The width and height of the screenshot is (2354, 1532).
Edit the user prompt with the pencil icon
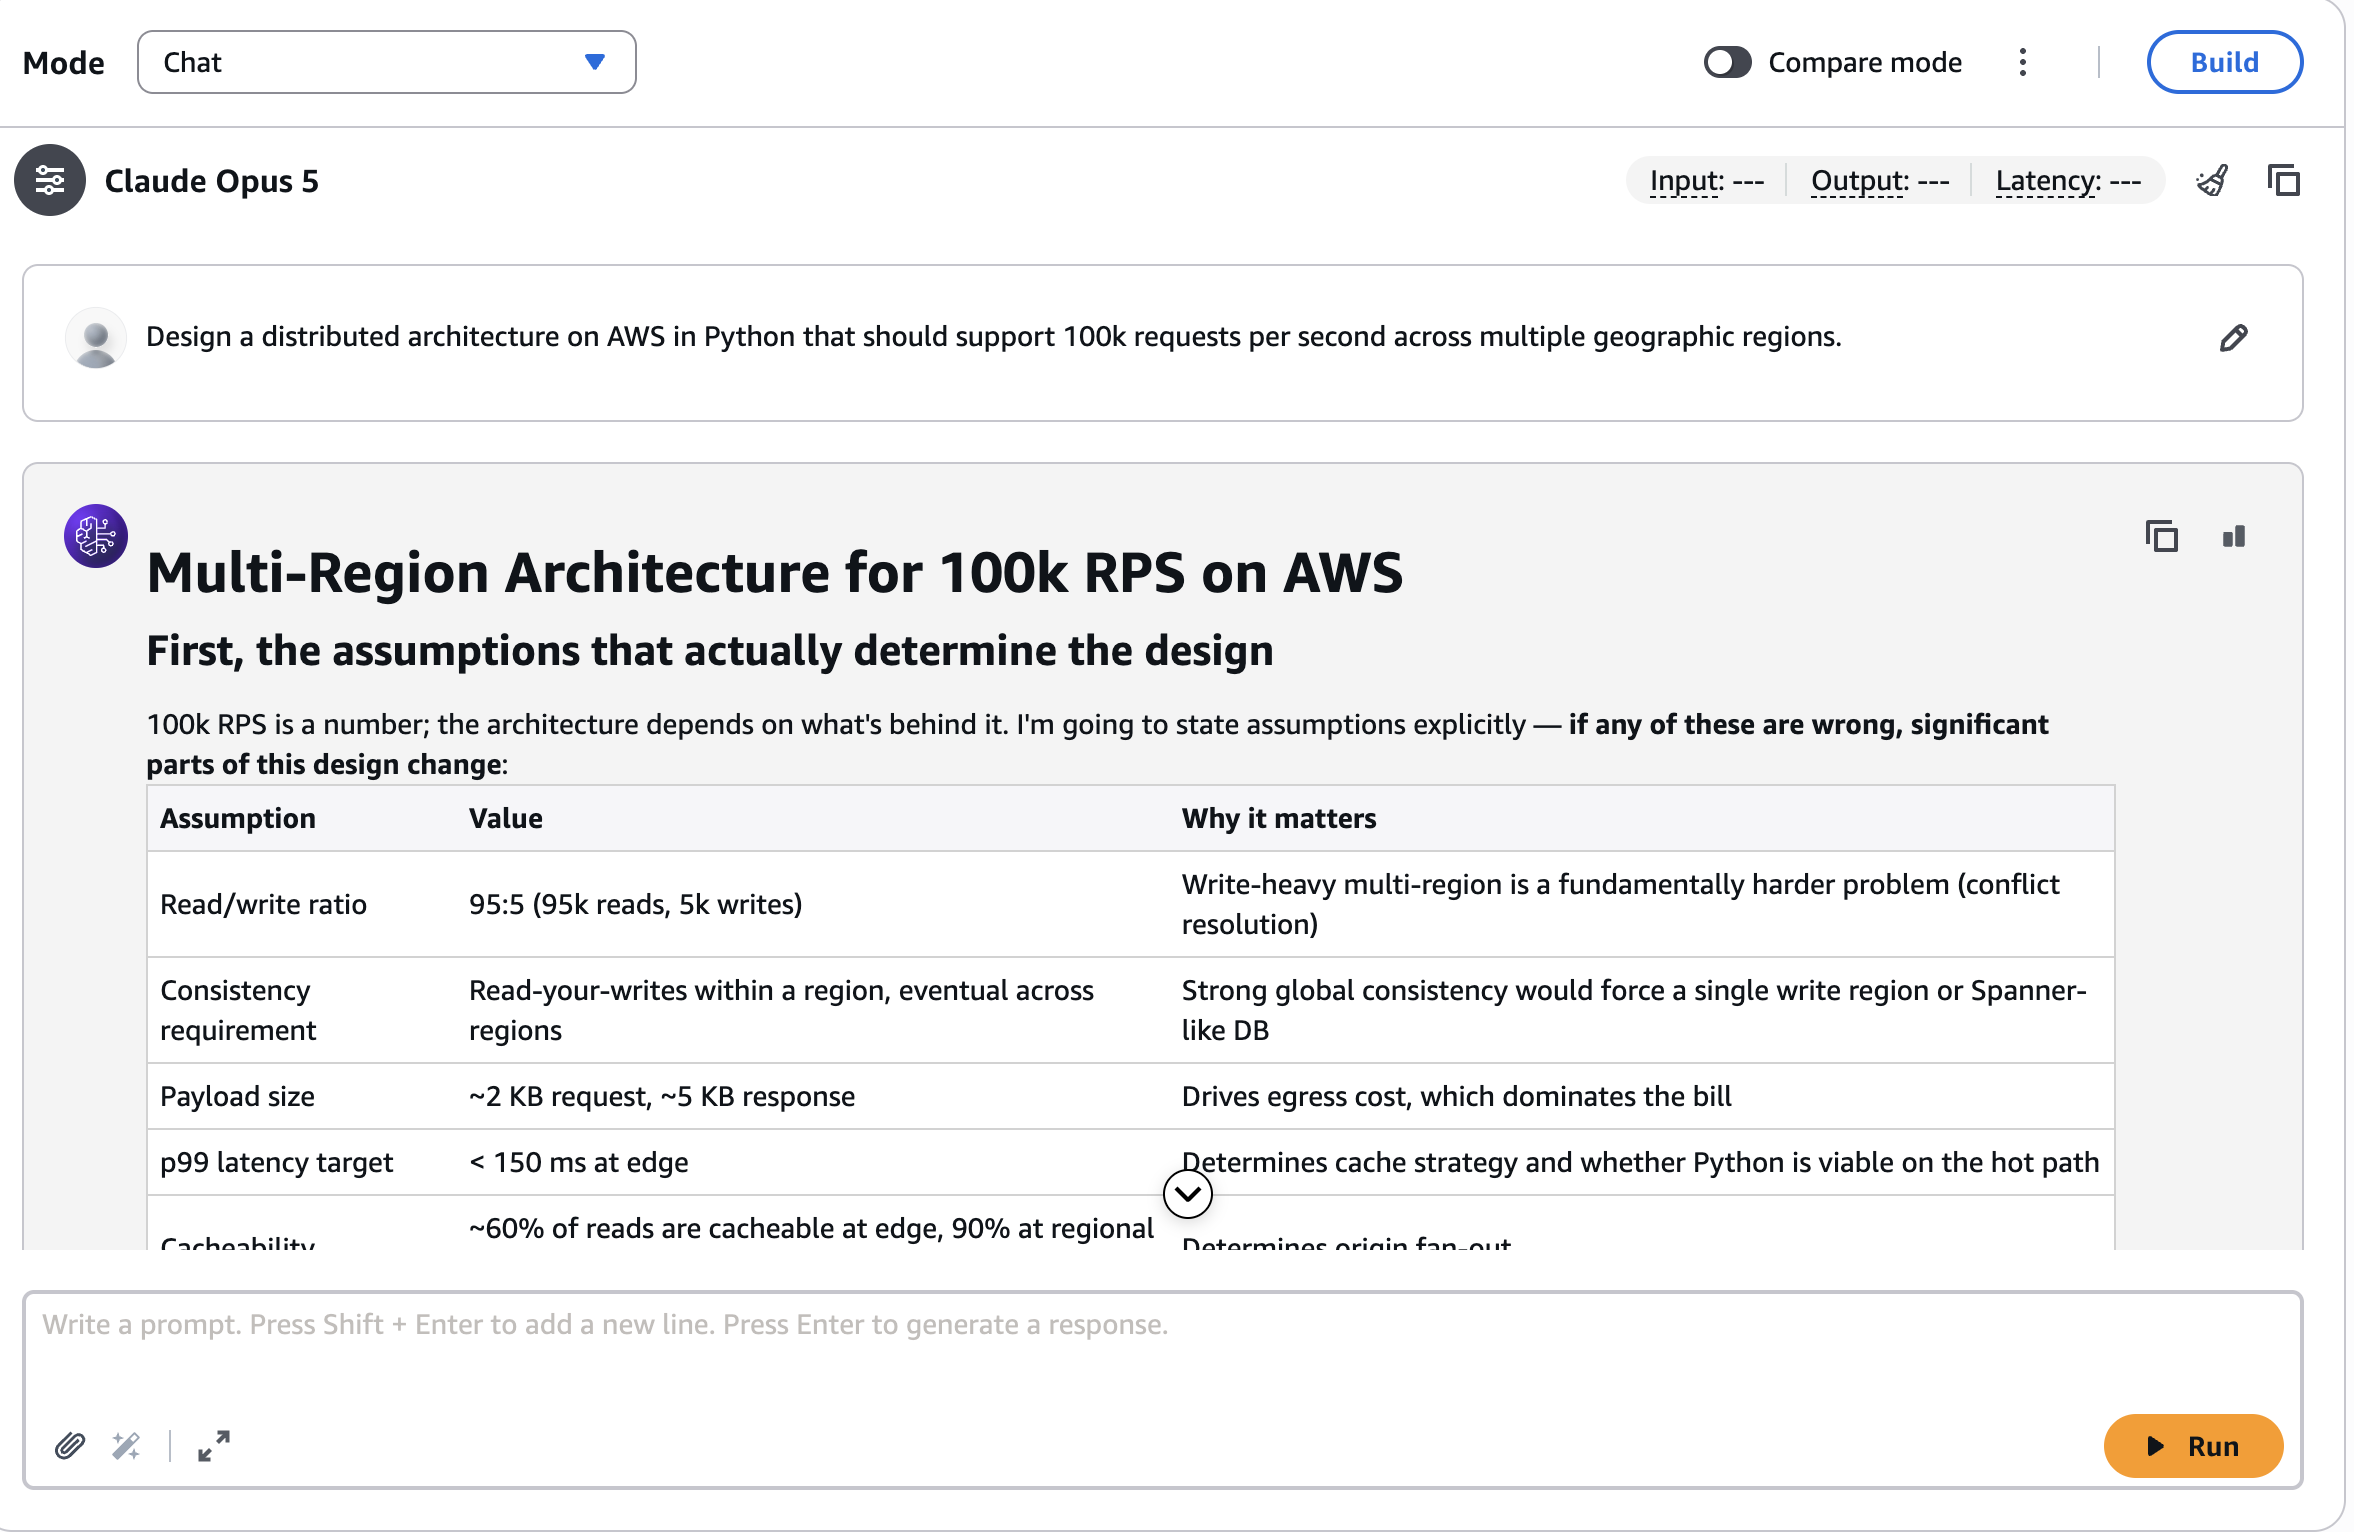(x=2233, y=339)
